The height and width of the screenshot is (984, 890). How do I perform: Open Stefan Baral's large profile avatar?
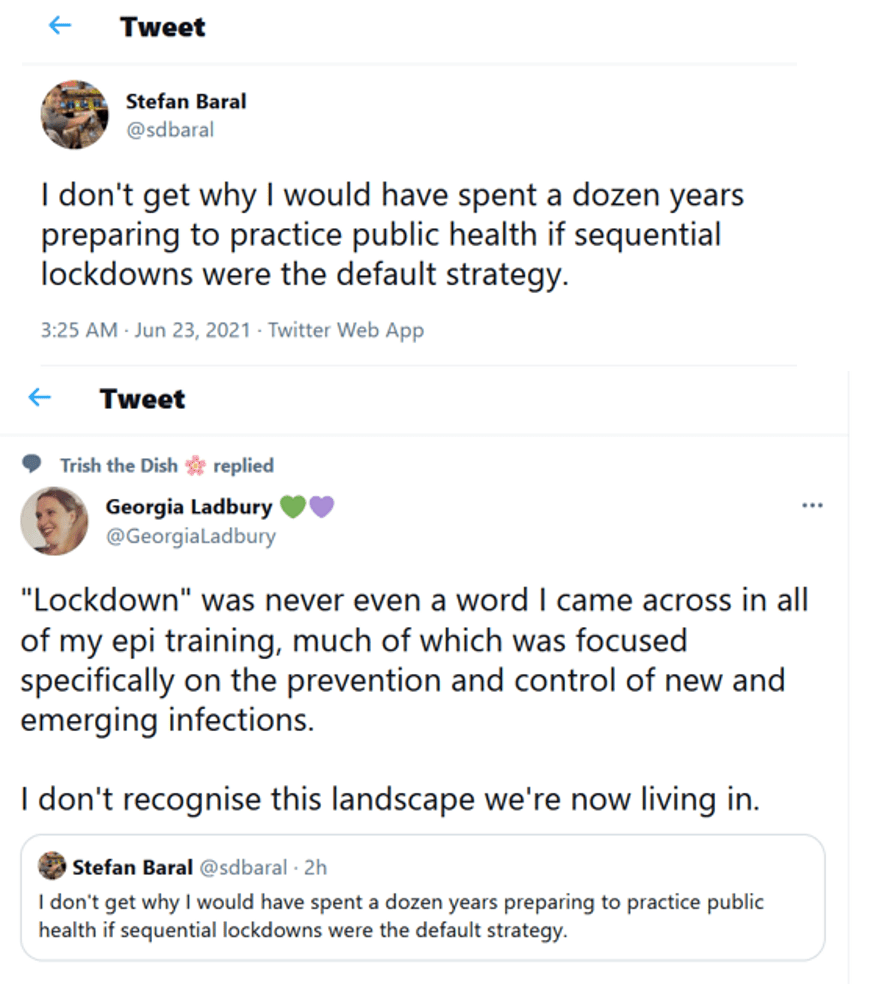tap(74, 115)
